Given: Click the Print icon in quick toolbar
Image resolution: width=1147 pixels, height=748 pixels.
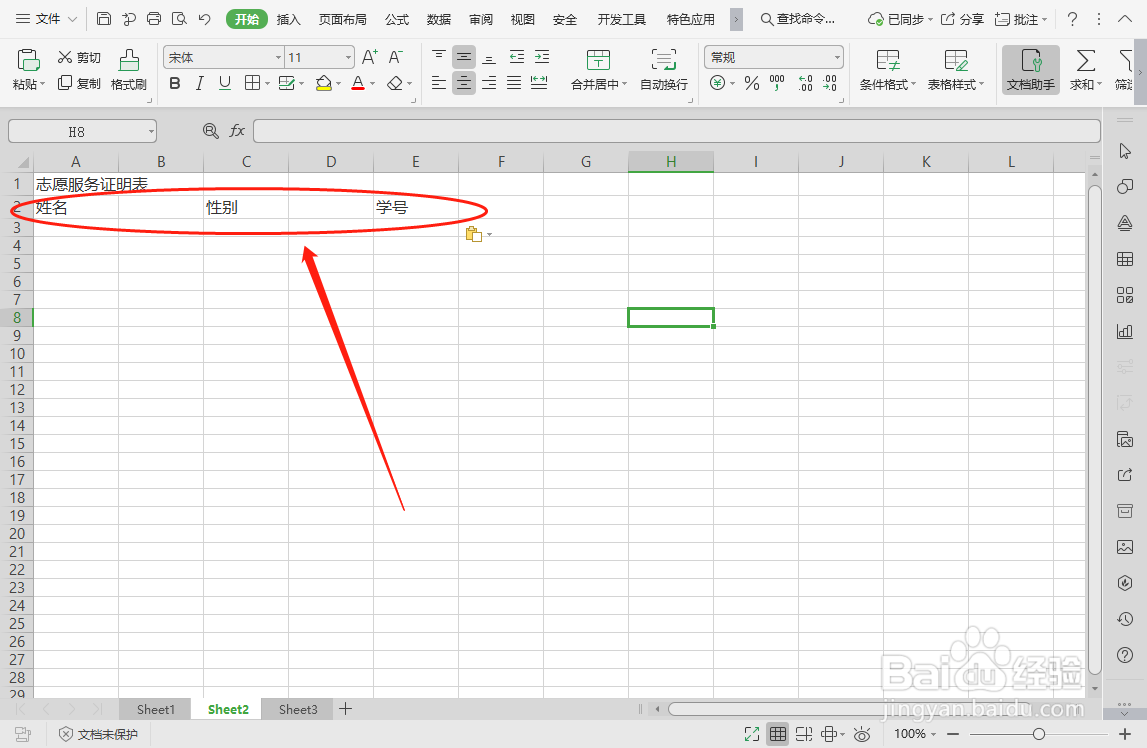Looking at the screenshot, I should pyautogui.click(x=154, y=19).
